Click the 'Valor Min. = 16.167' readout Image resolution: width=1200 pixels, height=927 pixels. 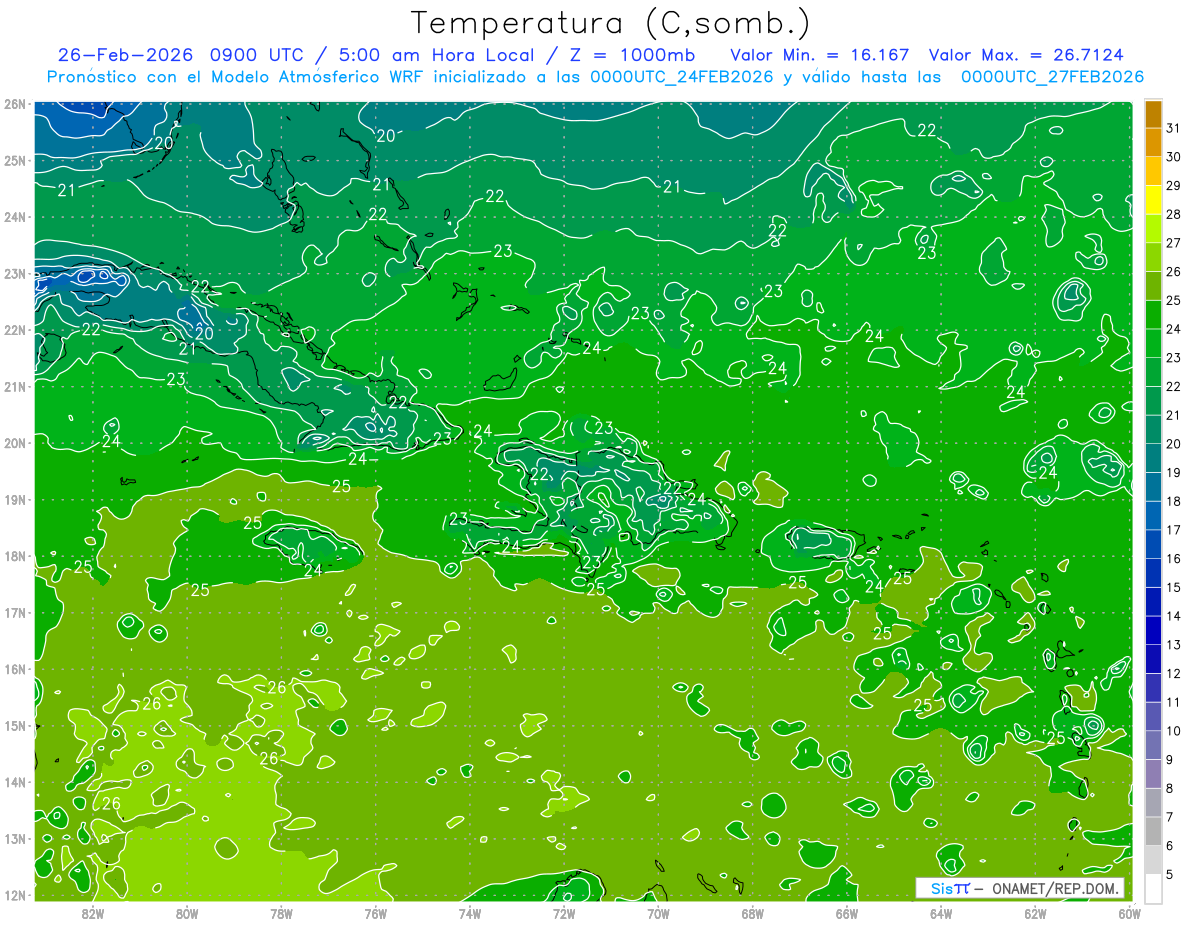(x=819, y=54)
